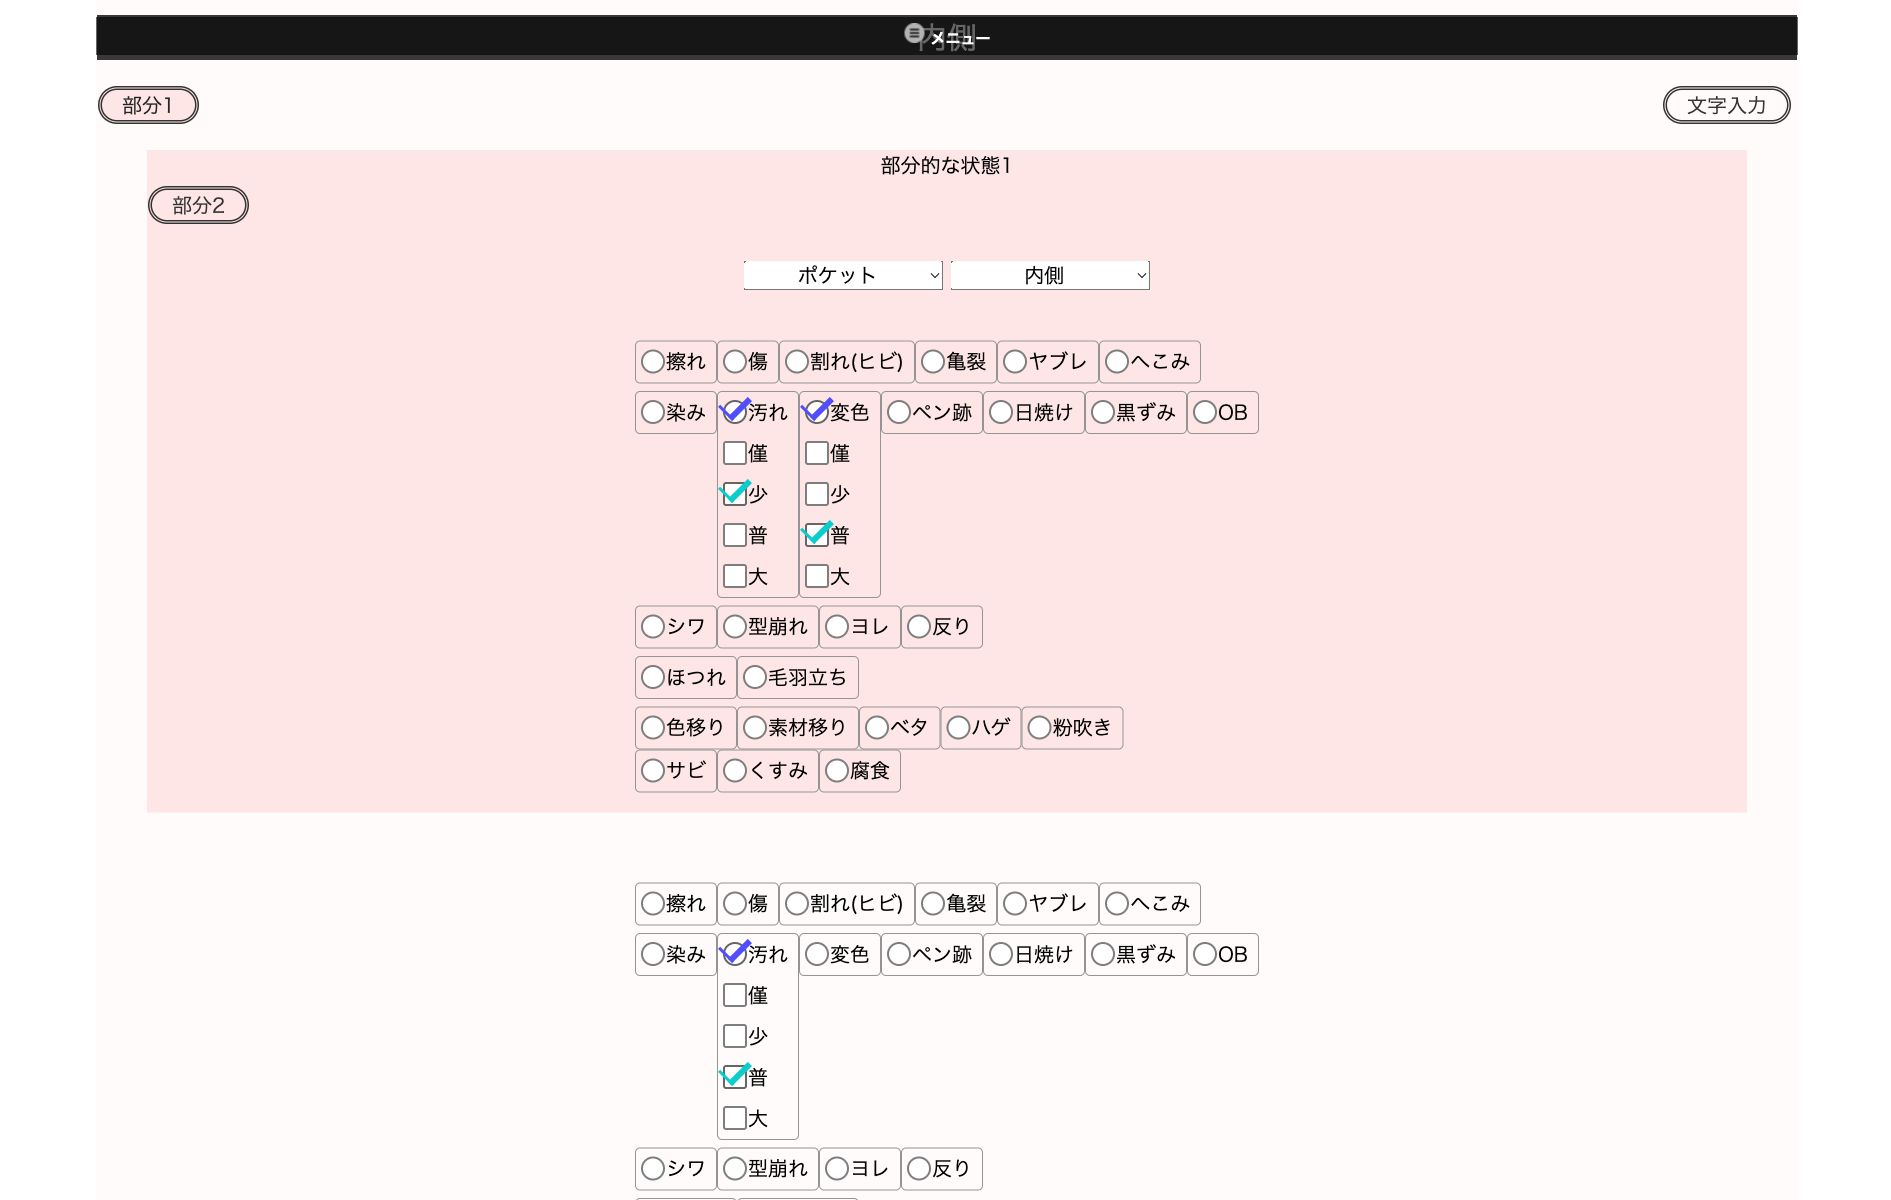The height and width of the screenshot is (1200, 1891).
Task: Uncheck the 普 checkbox under 変色
Action: [817, 535]
